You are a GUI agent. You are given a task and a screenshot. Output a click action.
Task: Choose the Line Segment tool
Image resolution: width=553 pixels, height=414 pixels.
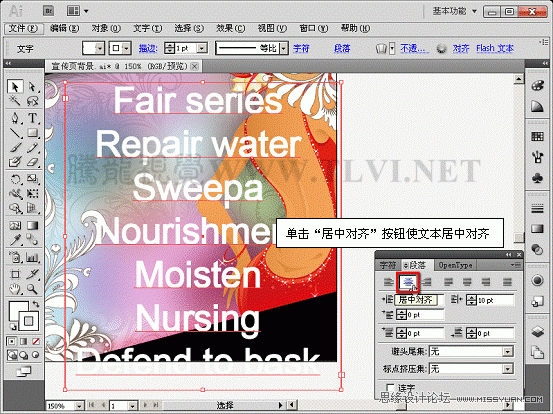coord(15,133)
